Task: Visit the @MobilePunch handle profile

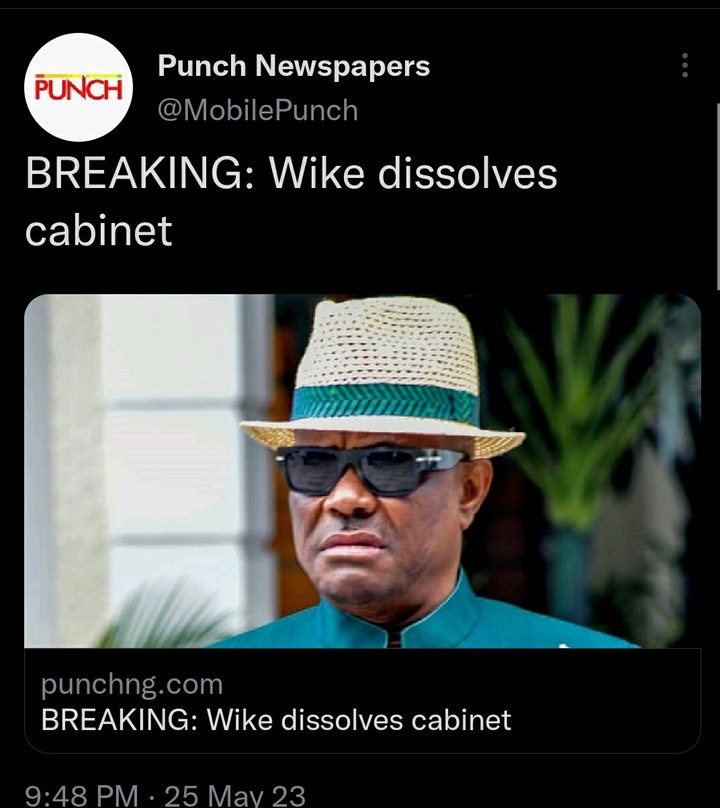Action: click(x=258, y=110)
